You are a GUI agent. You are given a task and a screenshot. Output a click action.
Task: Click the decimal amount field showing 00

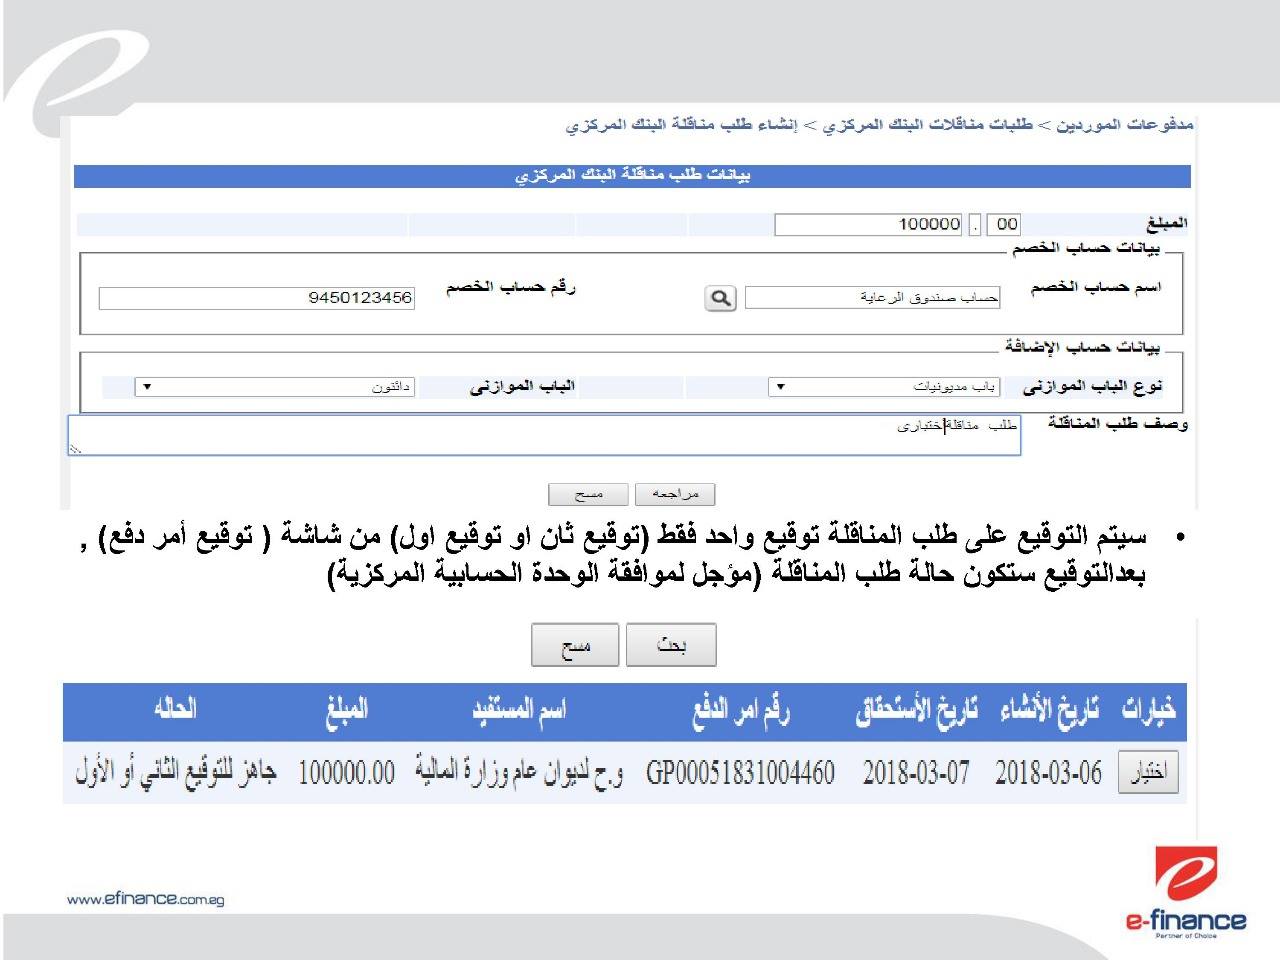1007,224
